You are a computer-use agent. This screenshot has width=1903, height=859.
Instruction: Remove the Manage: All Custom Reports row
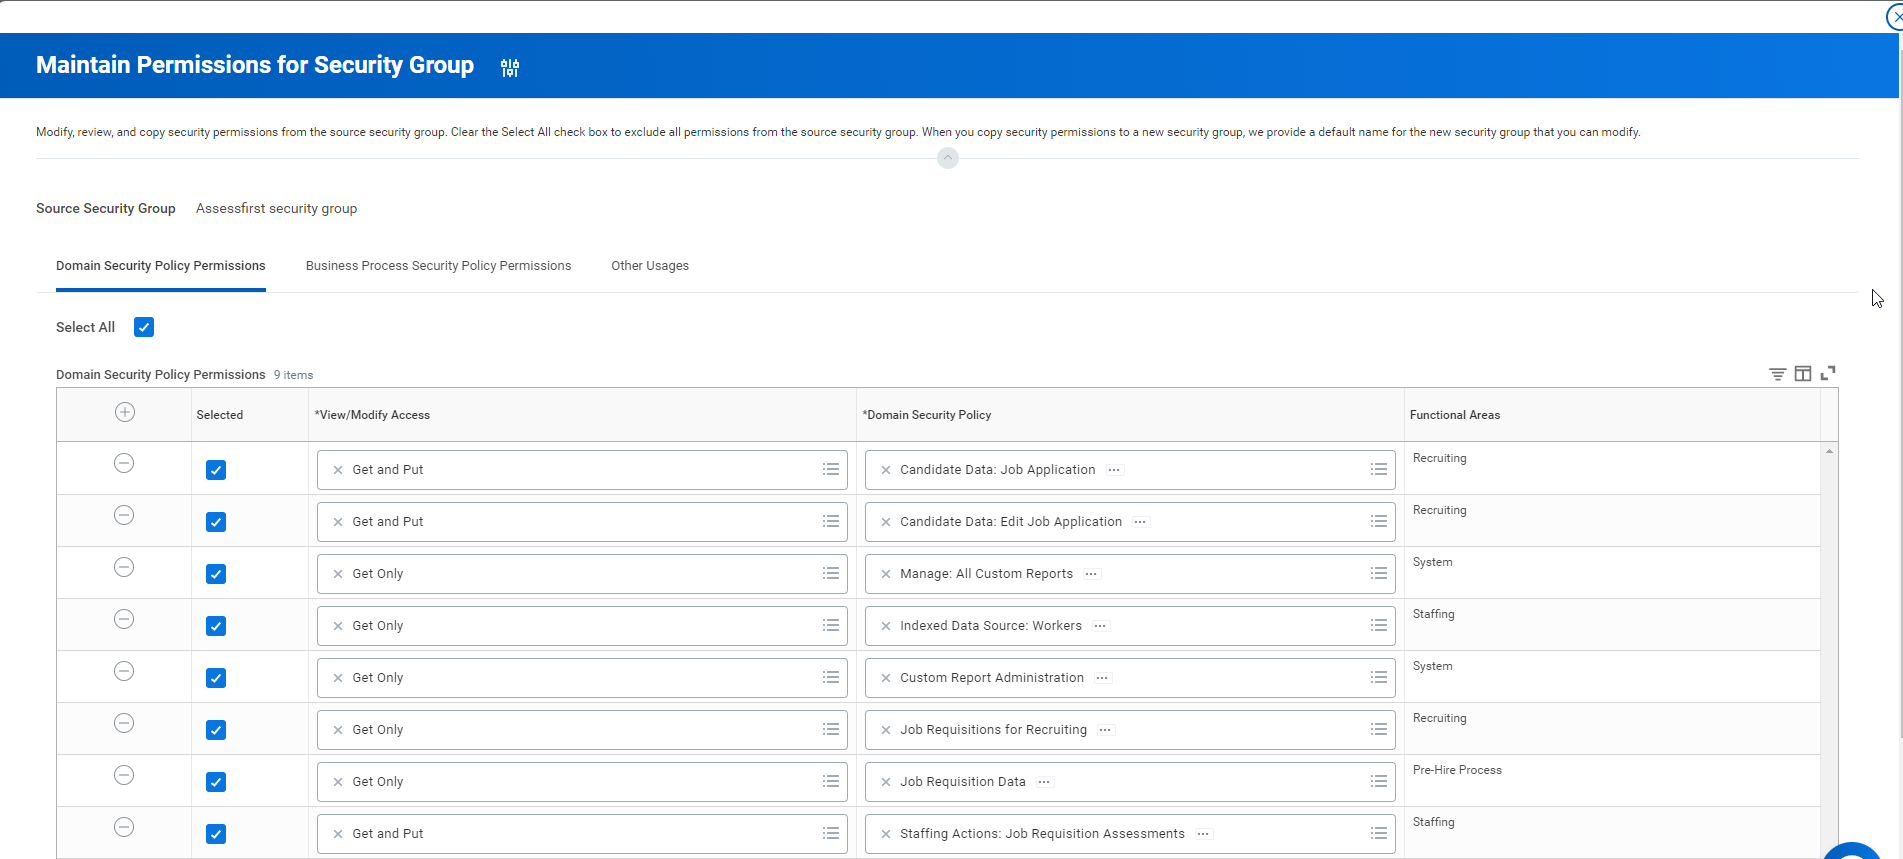pyautogui.click(x=124, y=567)
